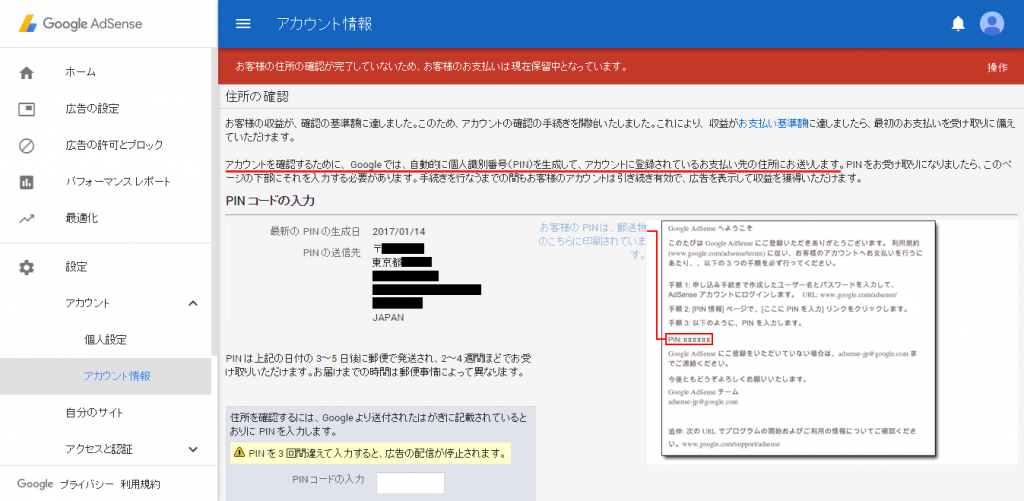
Task: Open the performance report chart icon
Action: [x=27, y=182]
